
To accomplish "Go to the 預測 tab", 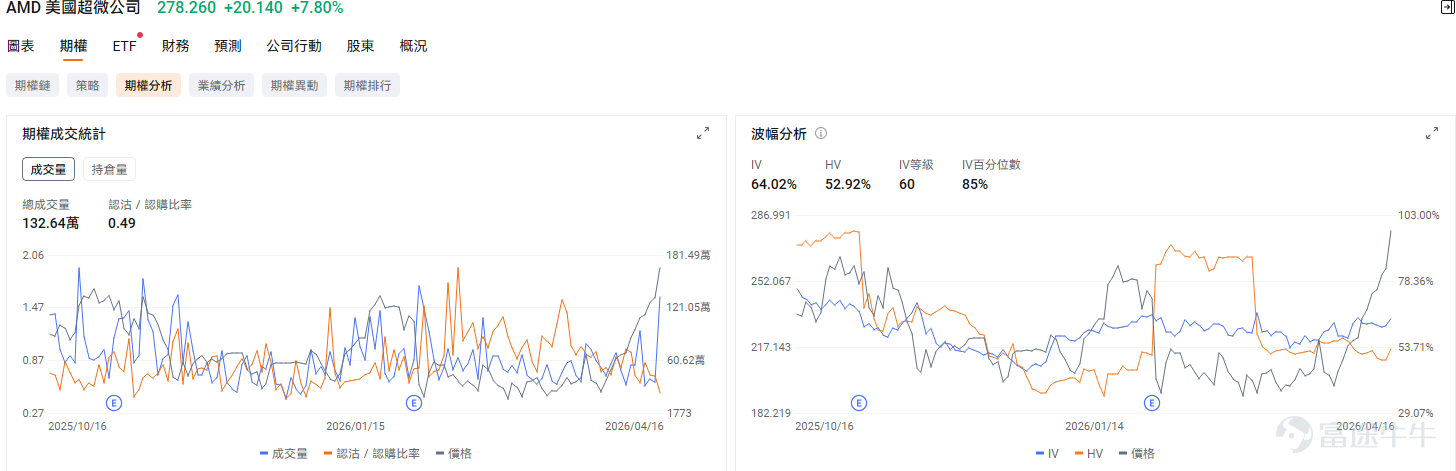I will (x=228, y=46).
